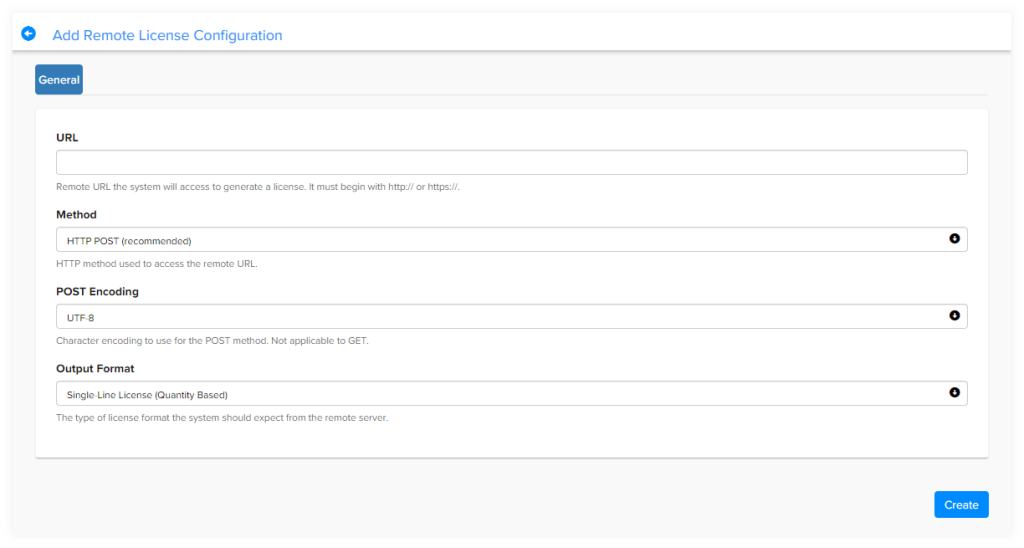Click the Create button
The image size is (1024, 548).
coord(961,505)
